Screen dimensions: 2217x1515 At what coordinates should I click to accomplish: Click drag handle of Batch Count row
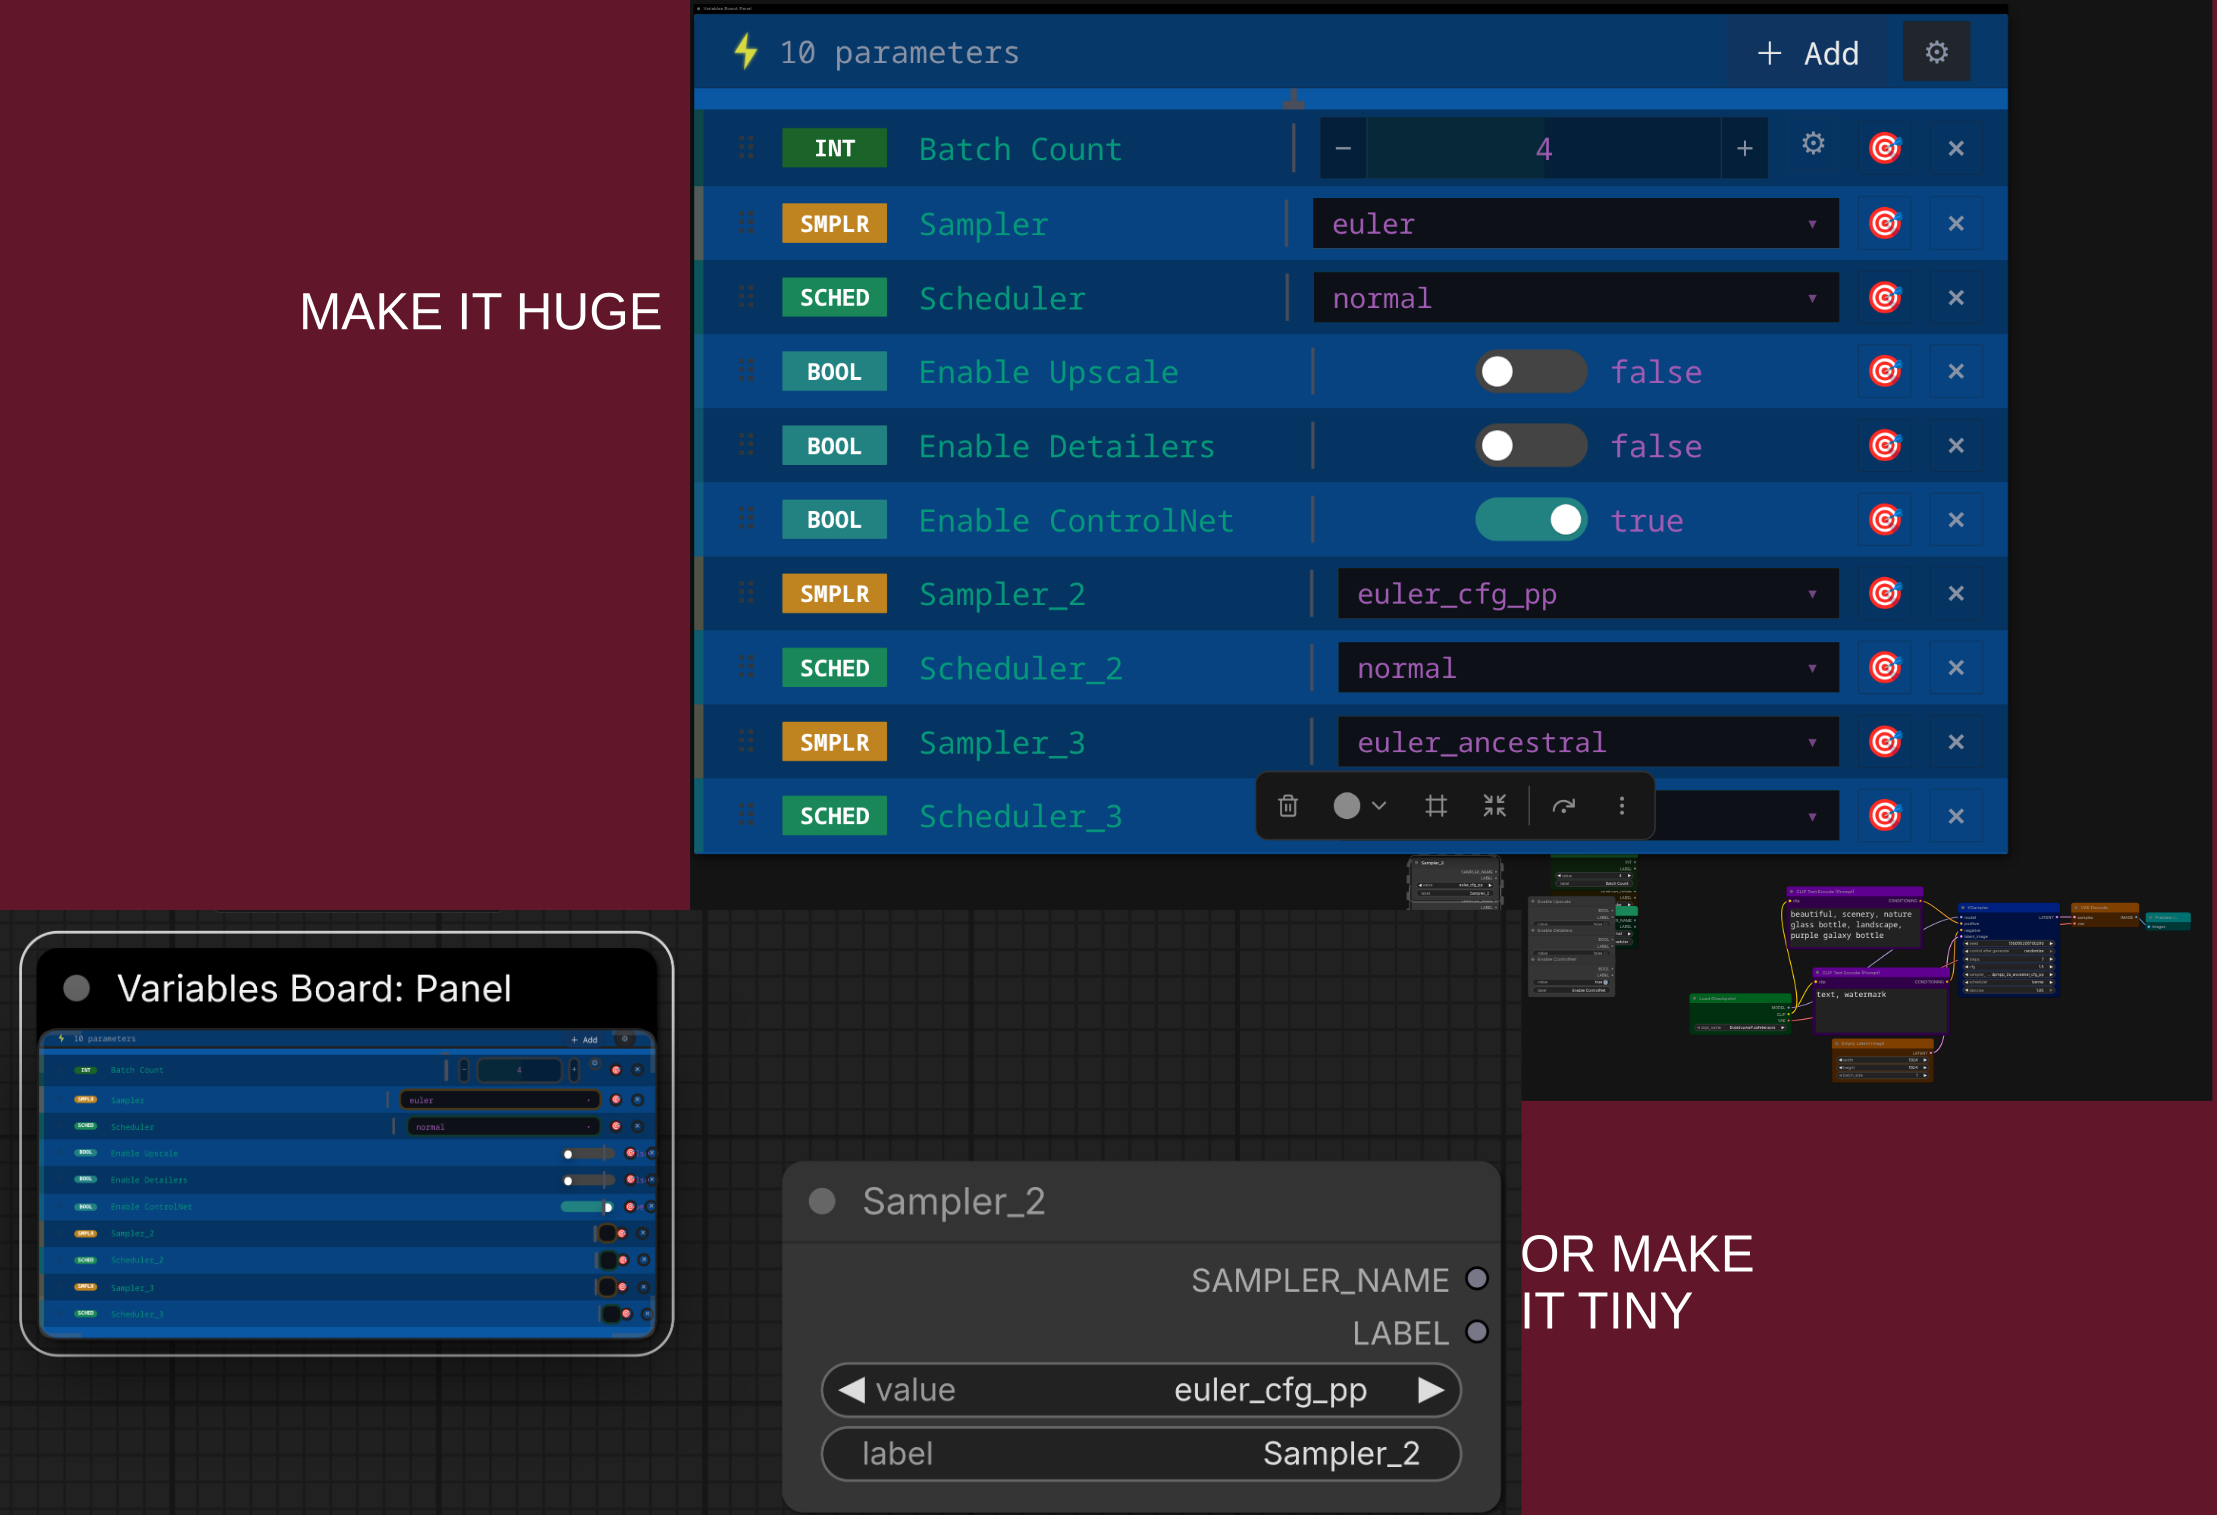click(x=746, y=148)
